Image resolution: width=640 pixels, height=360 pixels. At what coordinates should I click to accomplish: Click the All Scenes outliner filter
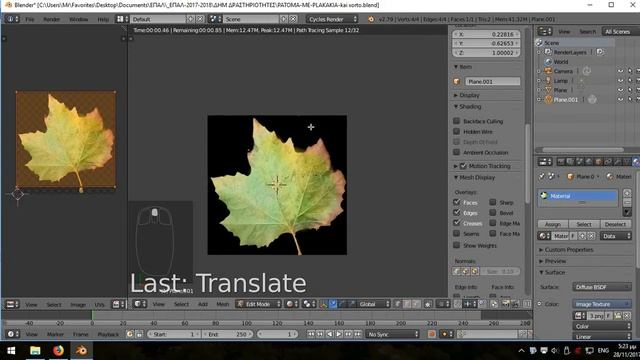618,31
